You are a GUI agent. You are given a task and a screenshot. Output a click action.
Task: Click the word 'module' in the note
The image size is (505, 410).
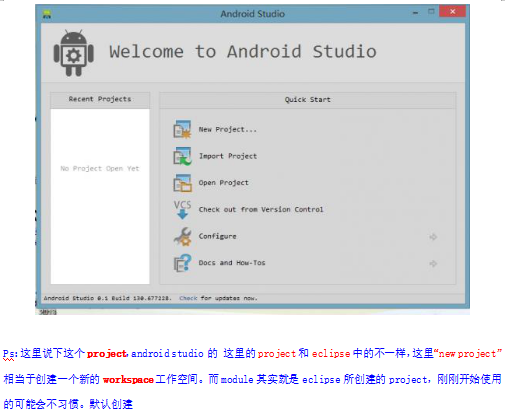click(x=237, y=380)
